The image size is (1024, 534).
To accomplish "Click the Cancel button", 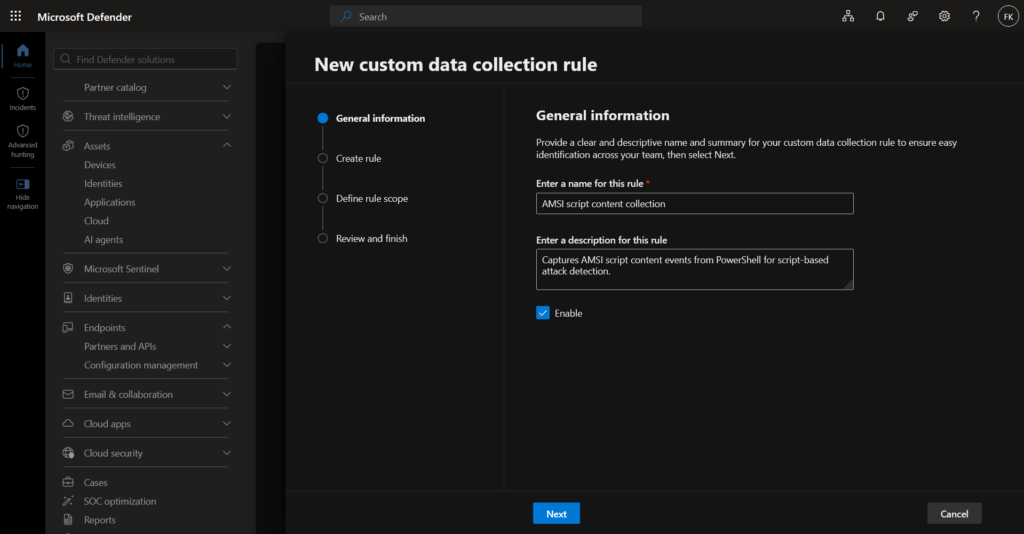I will pyautogui.click(x=954, y=514).
